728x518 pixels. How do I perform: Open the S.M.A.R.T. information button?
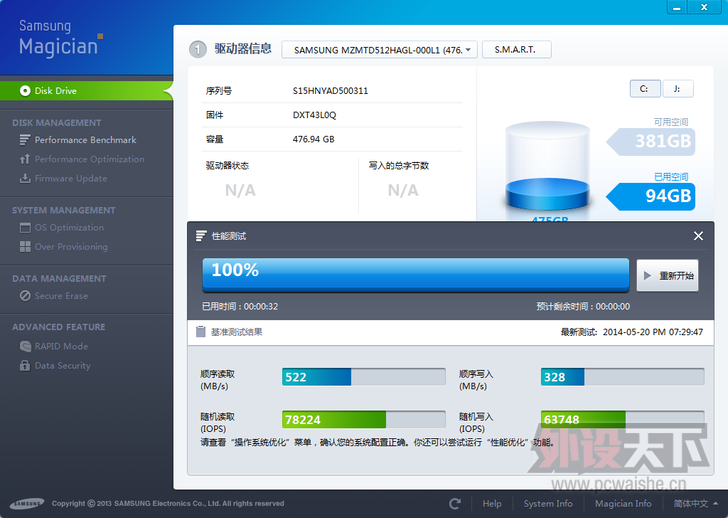pos(517,50)
